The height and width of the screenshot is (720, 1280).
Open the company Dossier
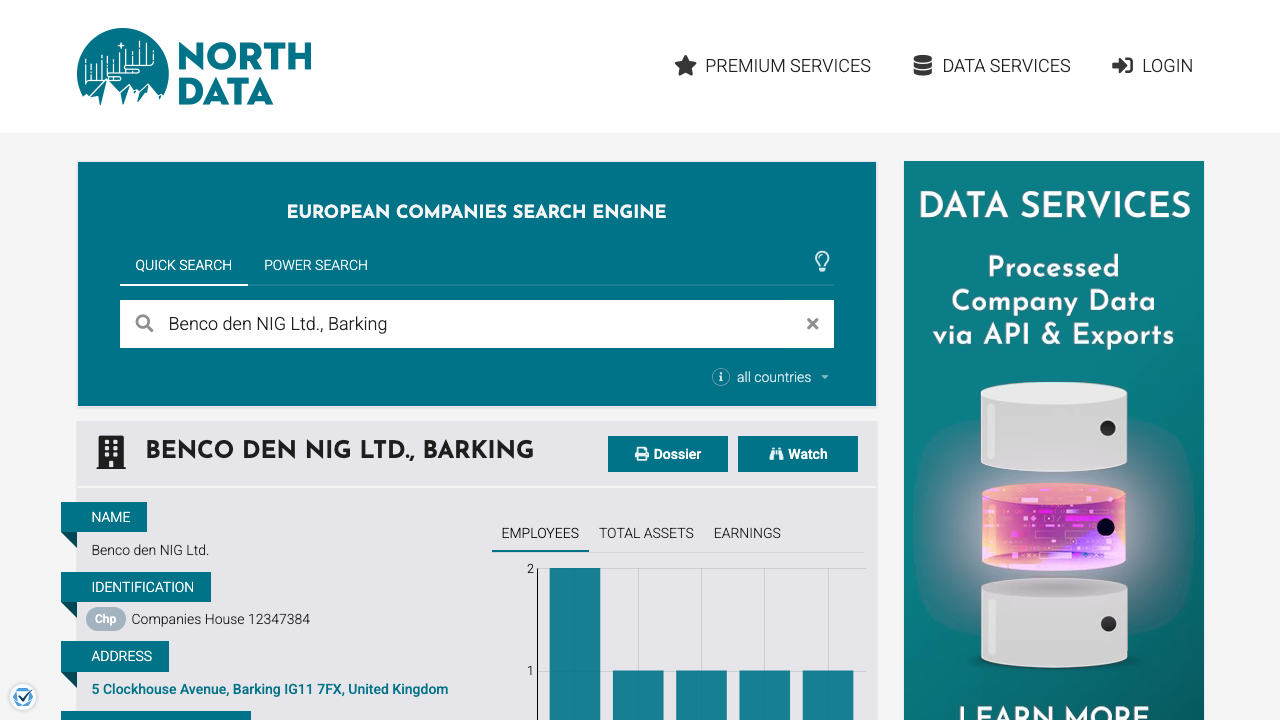667,453
